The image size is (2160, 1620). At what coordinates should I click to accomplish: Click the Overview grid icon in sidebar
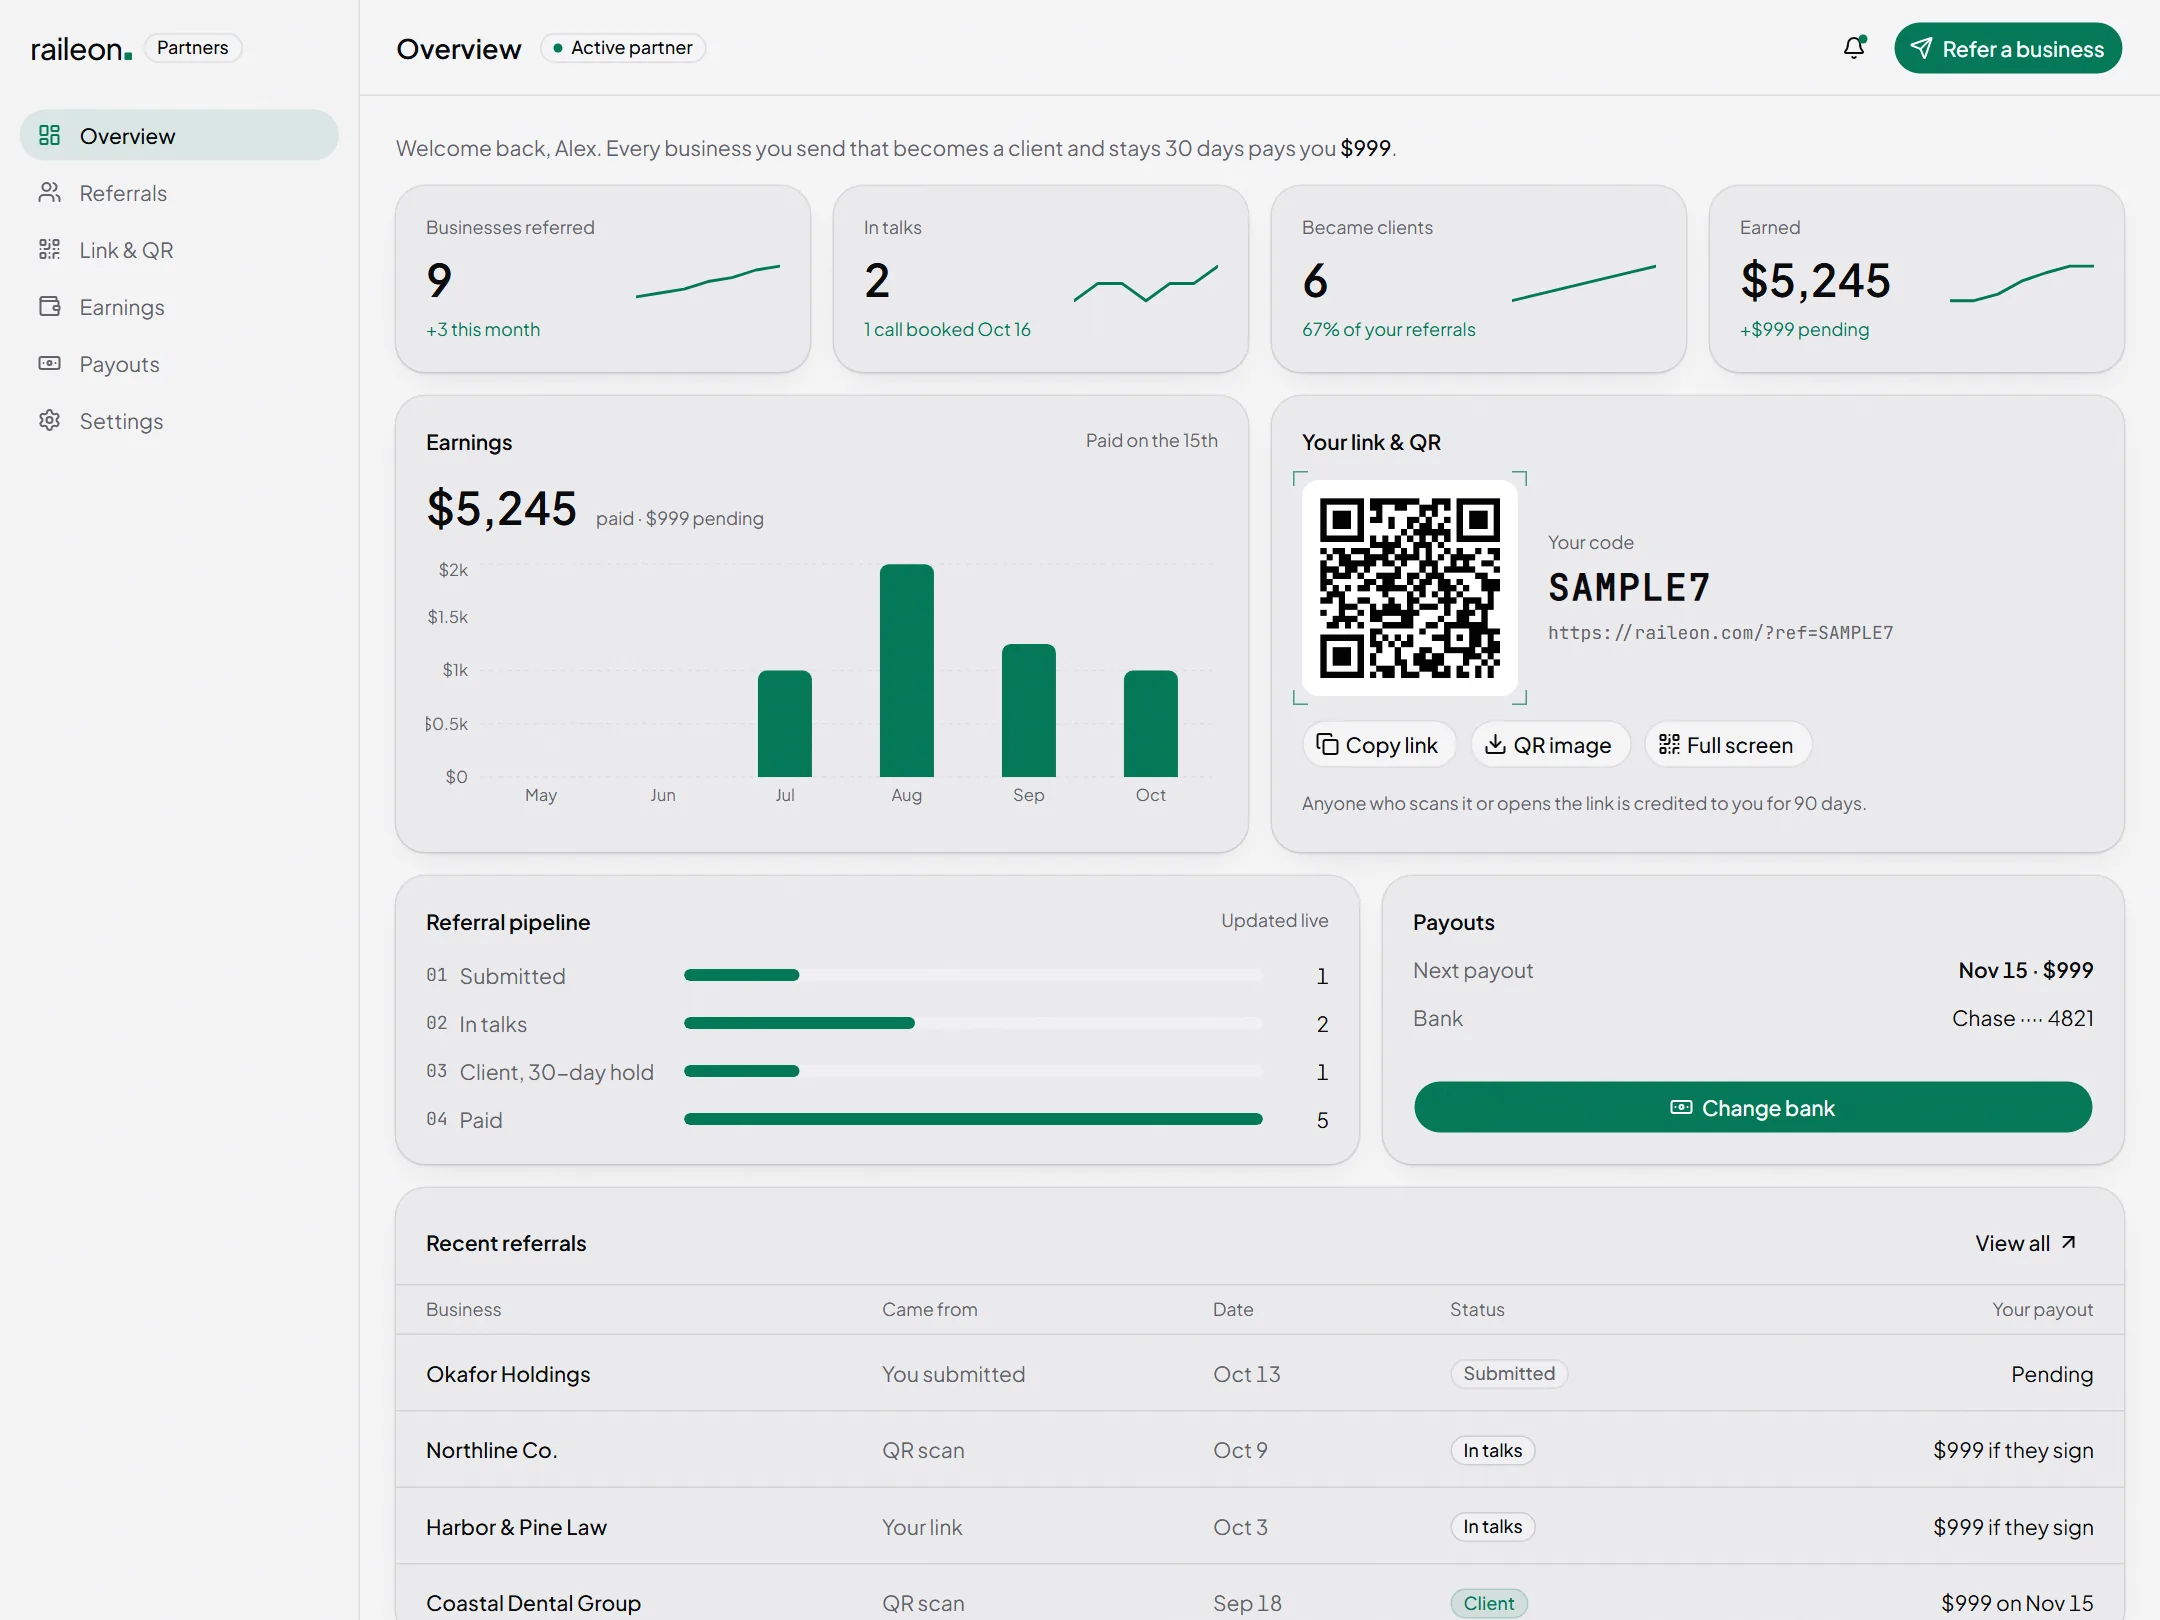(x=49, y=135)
